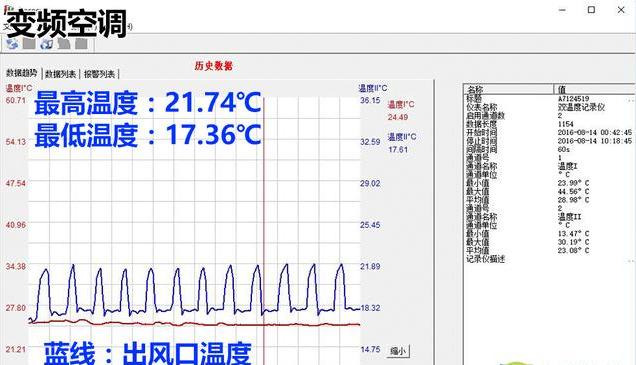Open the 数据列表 tab
636x365 pixels.
pos(60,74)
